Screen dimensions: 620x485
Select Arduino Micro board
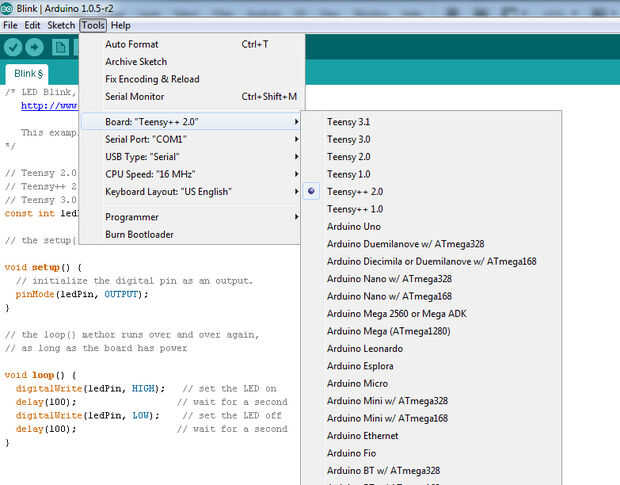point(431,383)
